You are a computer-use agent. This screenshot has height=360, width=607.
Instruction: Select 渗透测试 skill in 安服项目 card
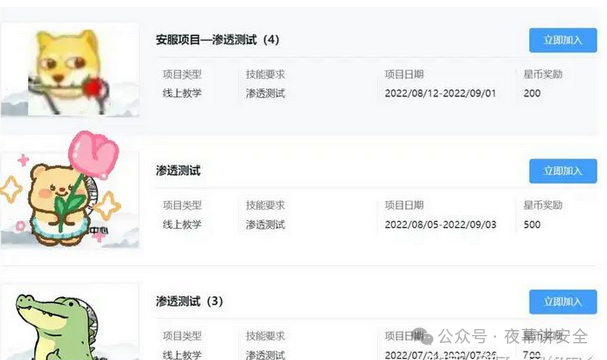pos(265,93)
